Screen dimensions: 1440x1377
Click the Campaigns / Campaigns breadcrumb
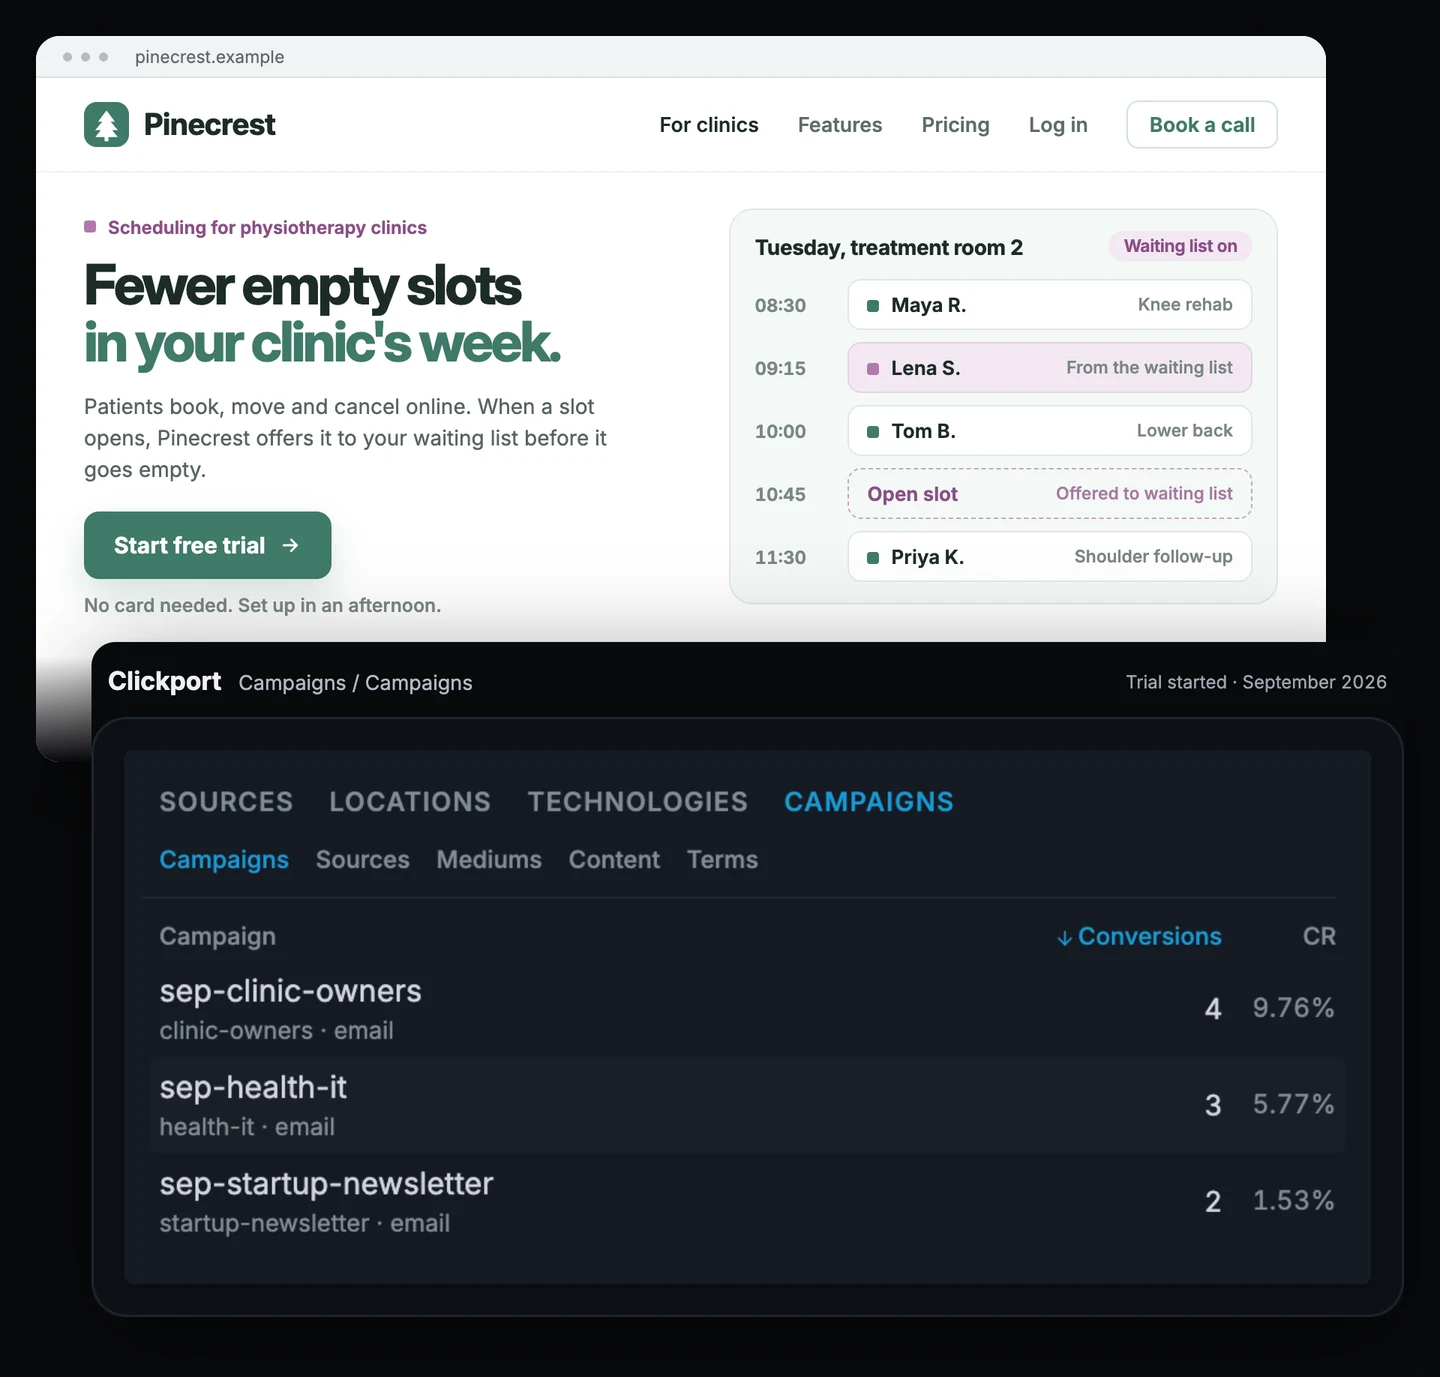point(355,683)
